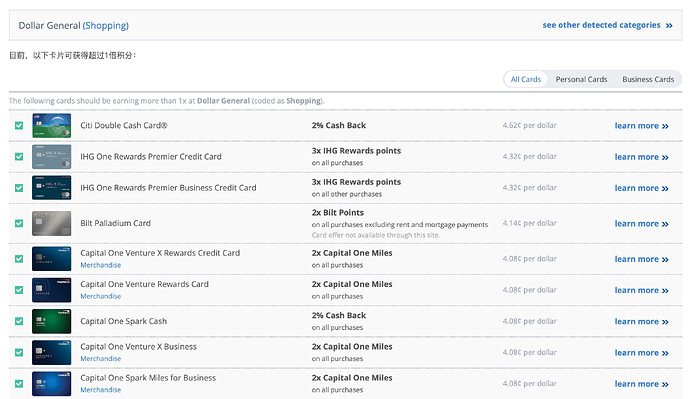This screenshot has height=399, width=690.
Task: Open Merchandise link under Spark Miles for Business
Action: point(100,390)
